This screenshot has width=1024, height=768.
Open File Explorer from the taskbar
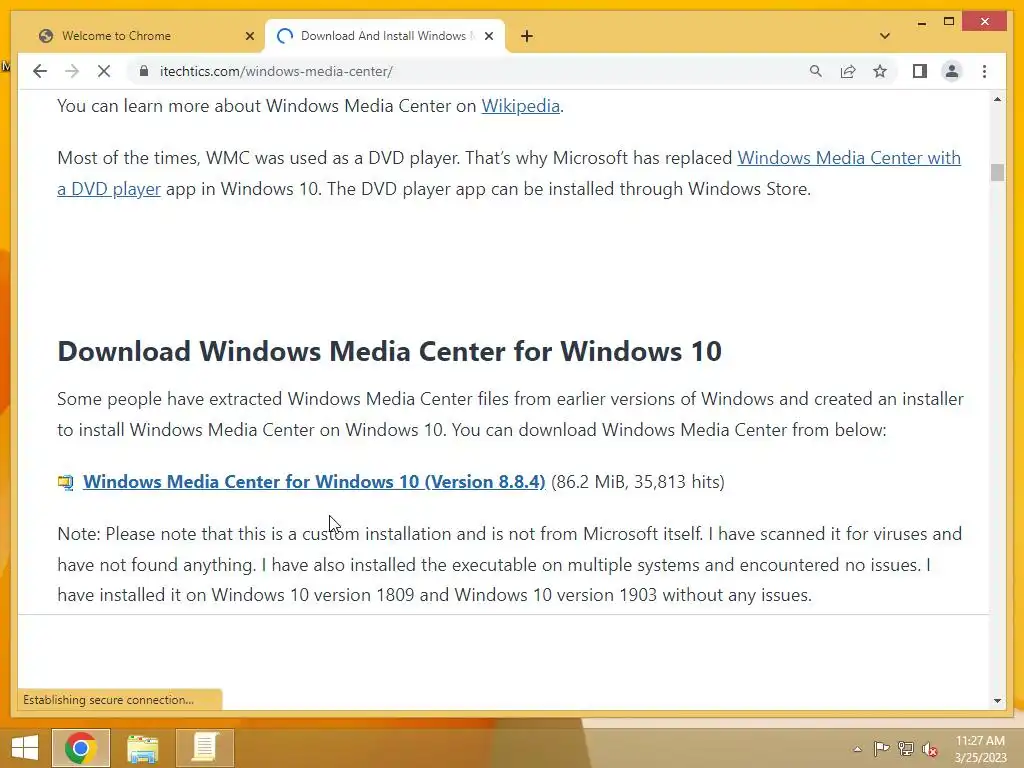pos(142,748)
